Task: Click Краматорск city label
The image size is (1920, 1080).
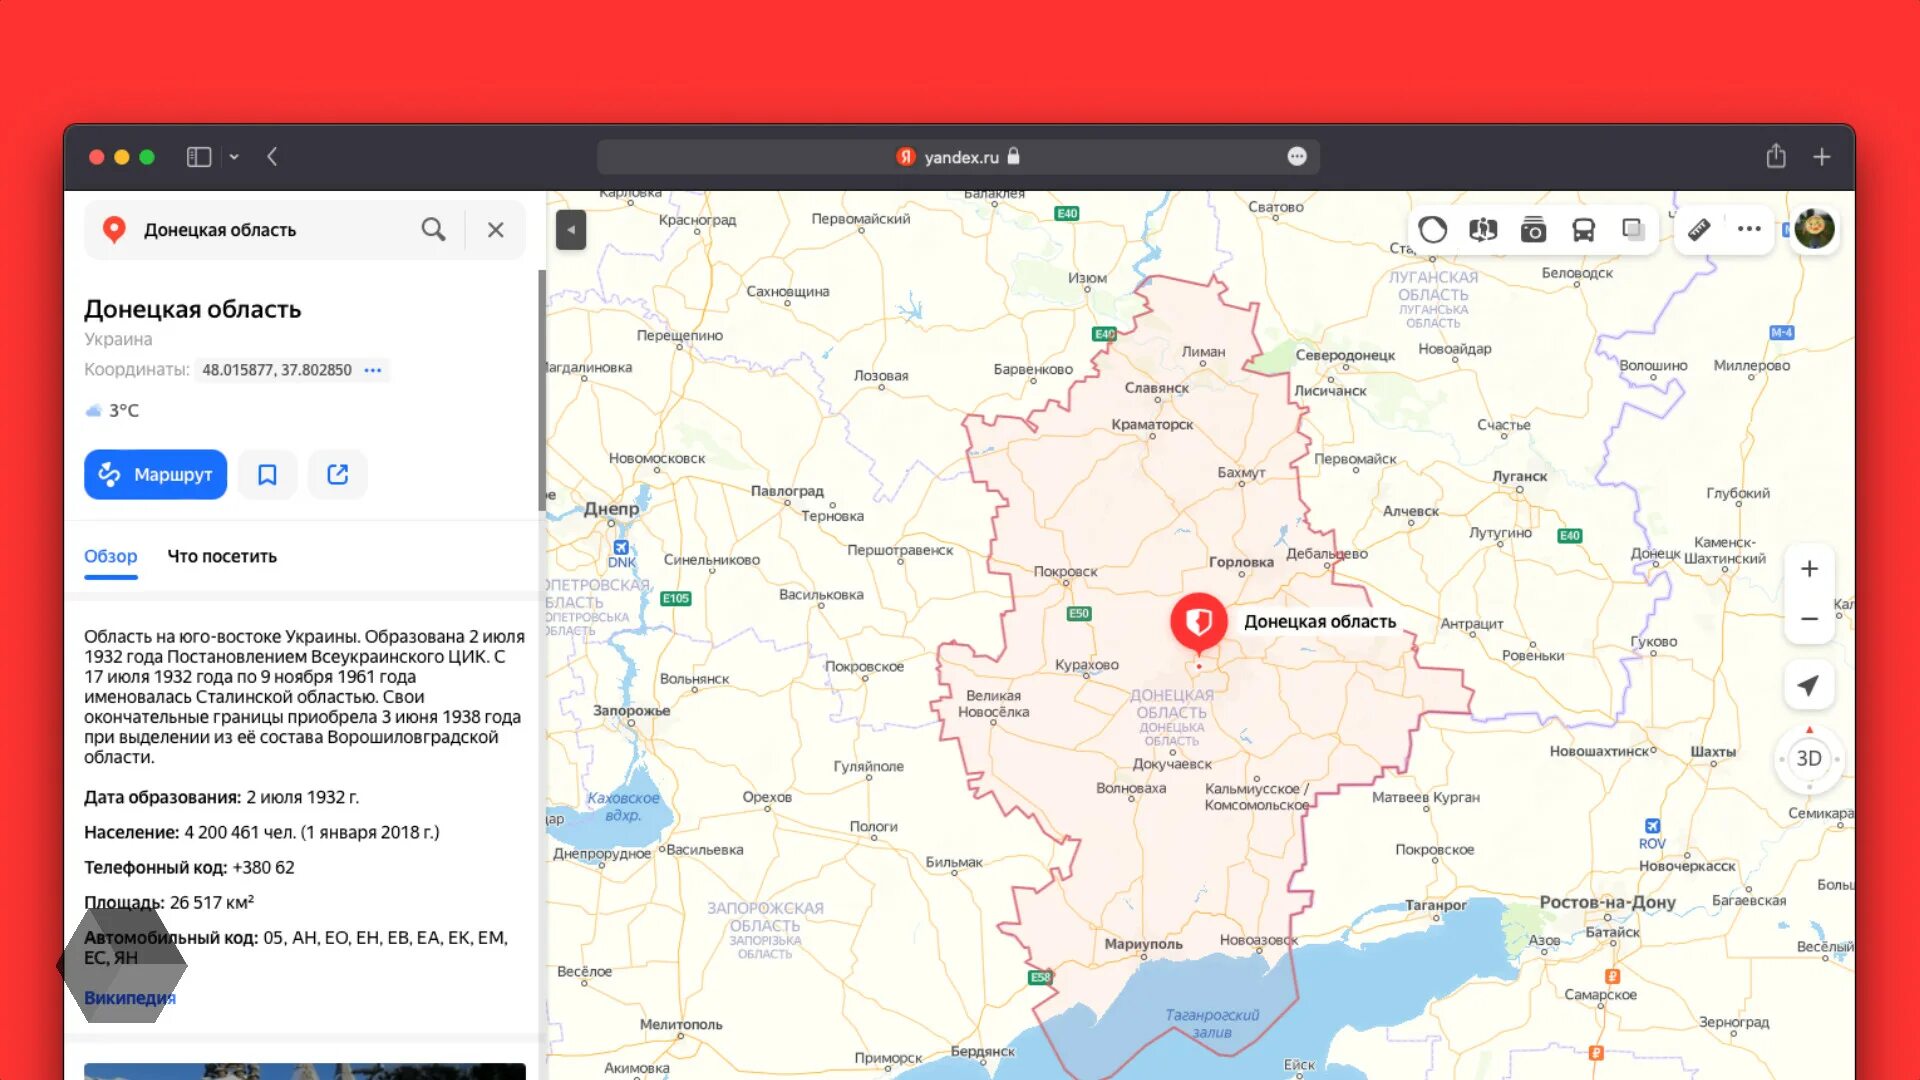Action: 1152,425
